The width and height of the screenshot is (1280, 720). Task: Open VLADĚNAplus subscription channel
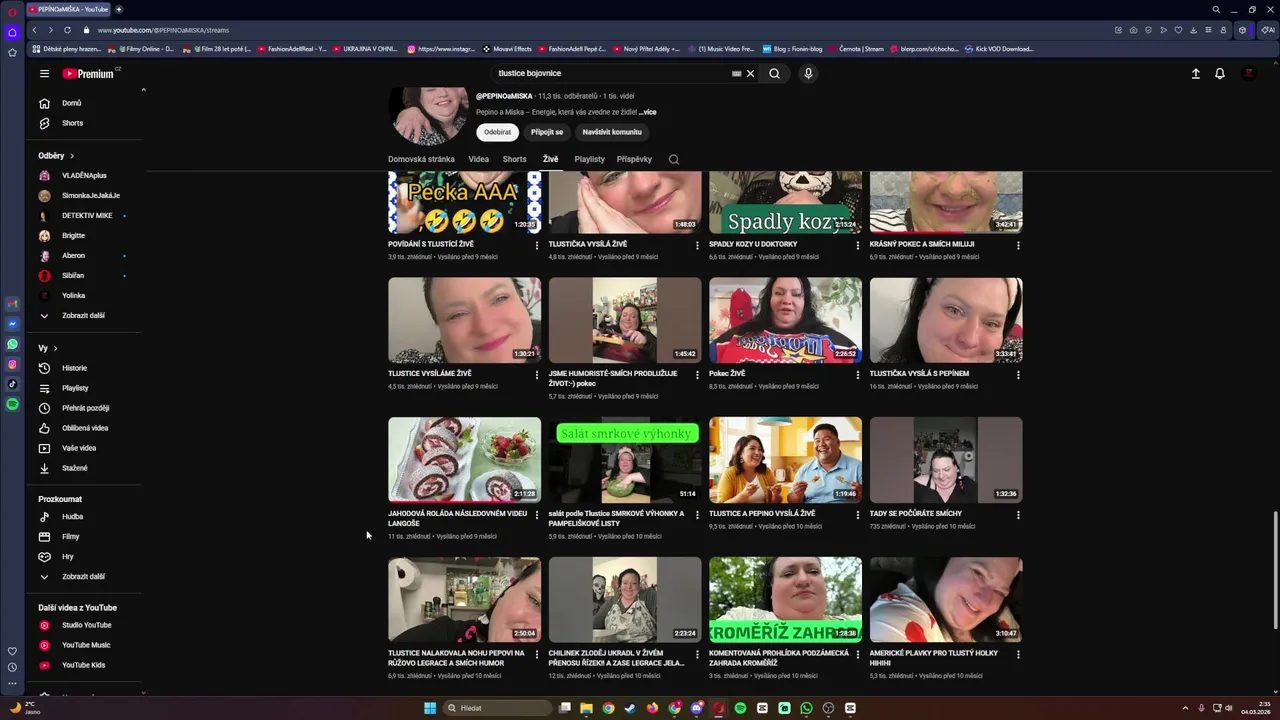pyautogui.click(x=86, y=175)
